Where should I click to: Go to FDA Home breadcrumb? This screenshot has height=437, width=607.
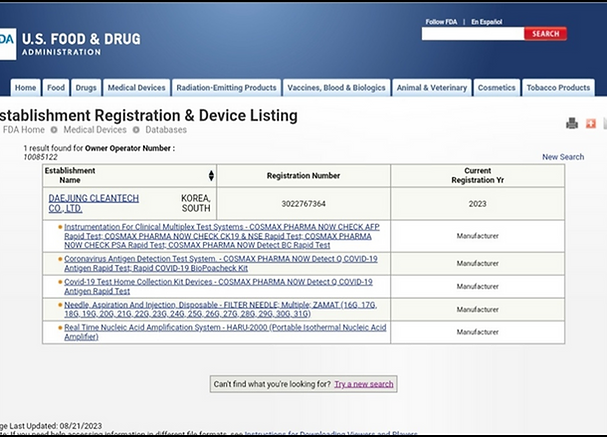tap(24, 130)
